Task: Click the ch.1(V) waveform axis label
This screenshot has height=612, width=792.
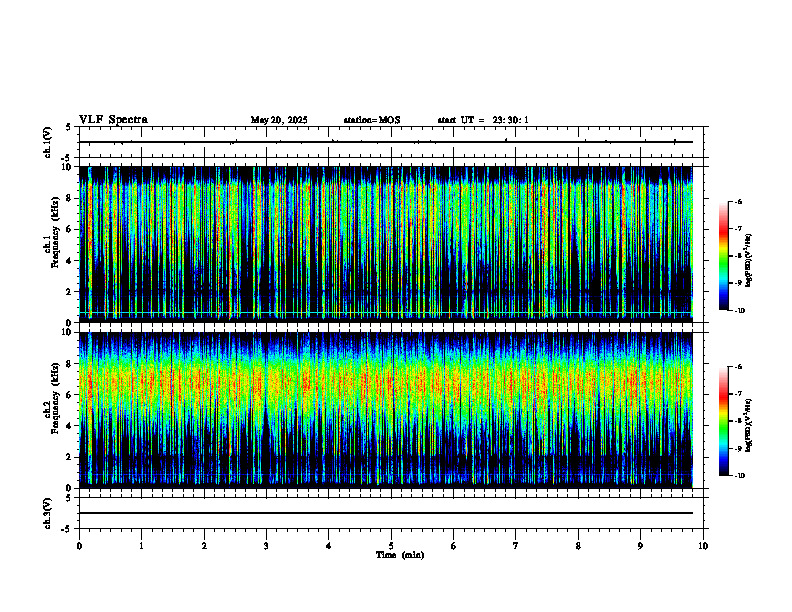Action: [x=48, y=142]
